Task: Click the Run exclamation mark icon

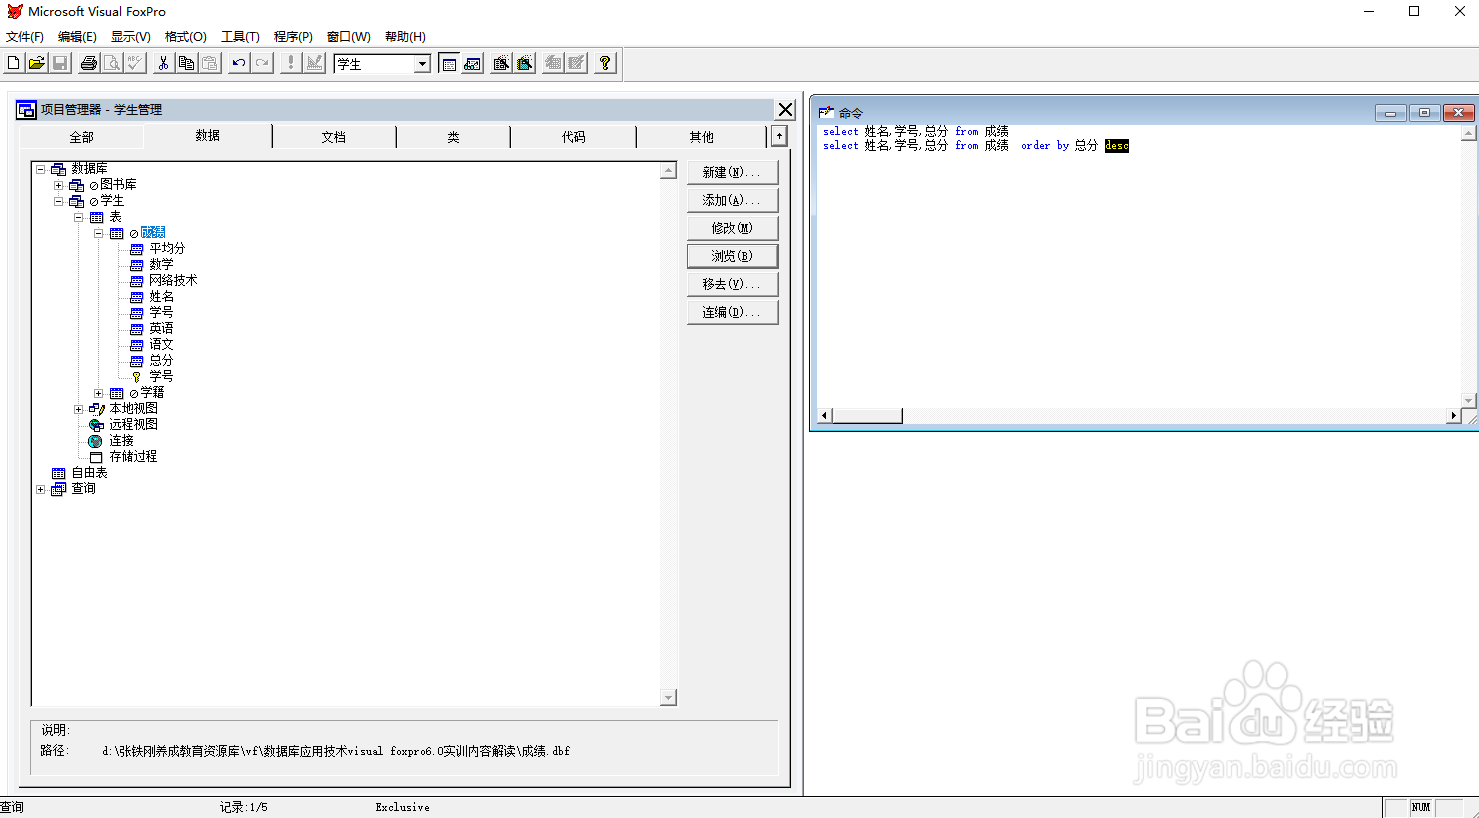Action: [291, 63]
